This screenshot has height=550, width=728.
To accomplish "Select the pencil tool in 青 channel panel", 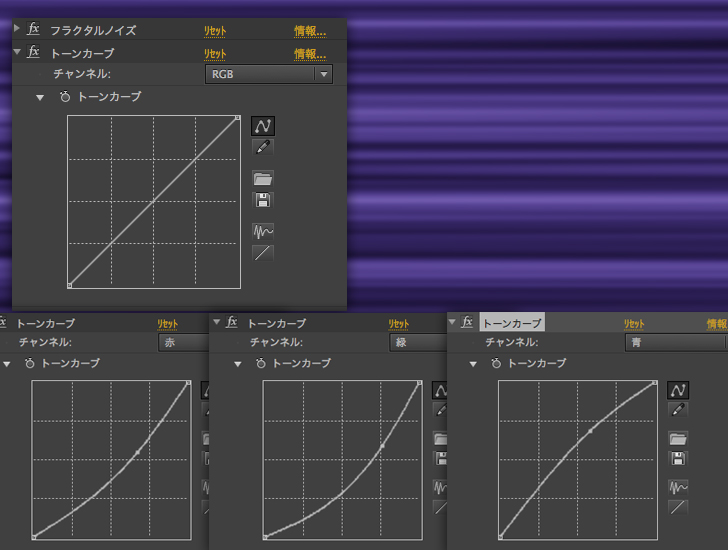I will point(678,409).
